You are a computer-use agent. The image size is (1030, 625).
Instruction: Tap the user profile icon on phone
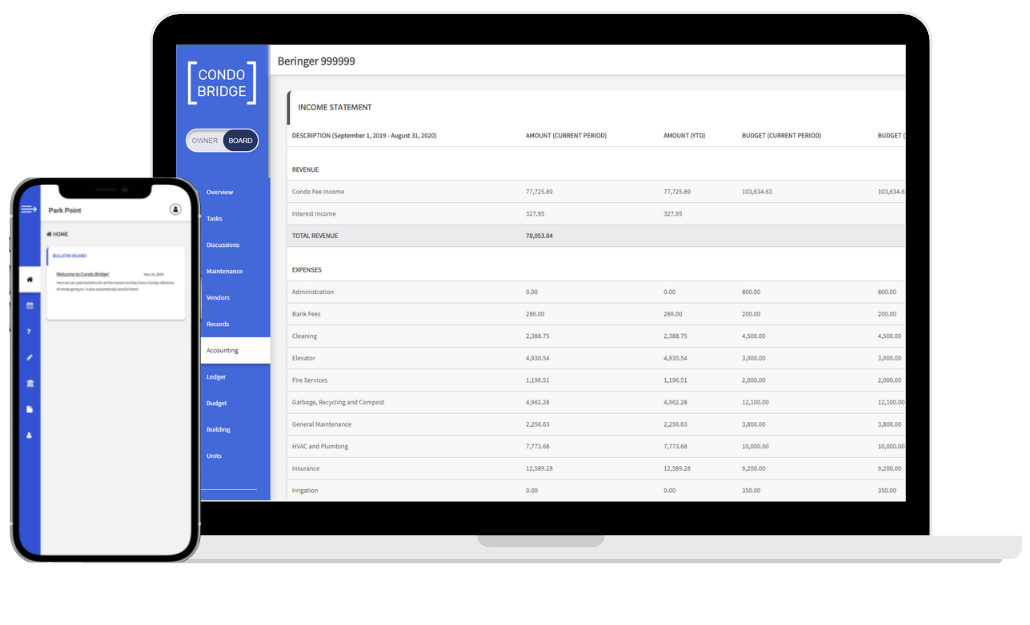pos(175,210)
